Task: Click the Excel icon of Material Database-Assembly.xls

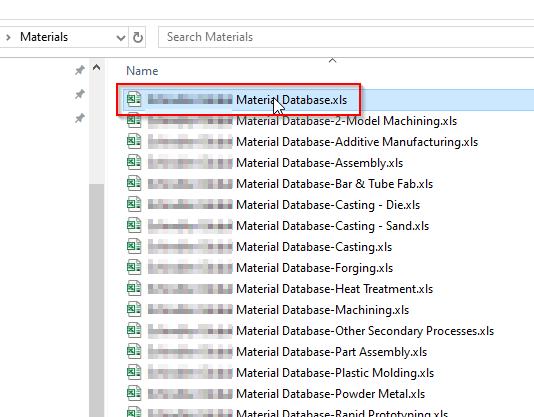Action: (x=134, y=163)
